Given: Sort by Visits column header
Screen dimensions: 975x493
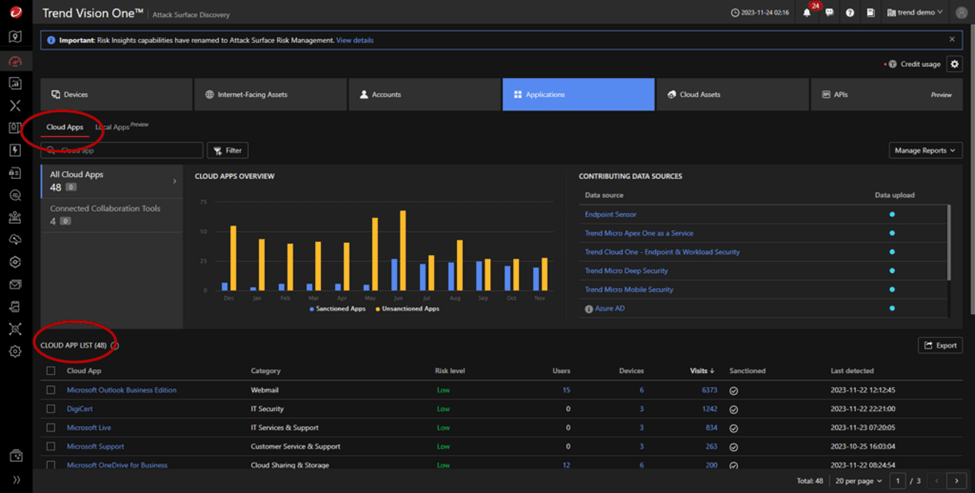Looking at the screenshot, I should click(702, 371).
